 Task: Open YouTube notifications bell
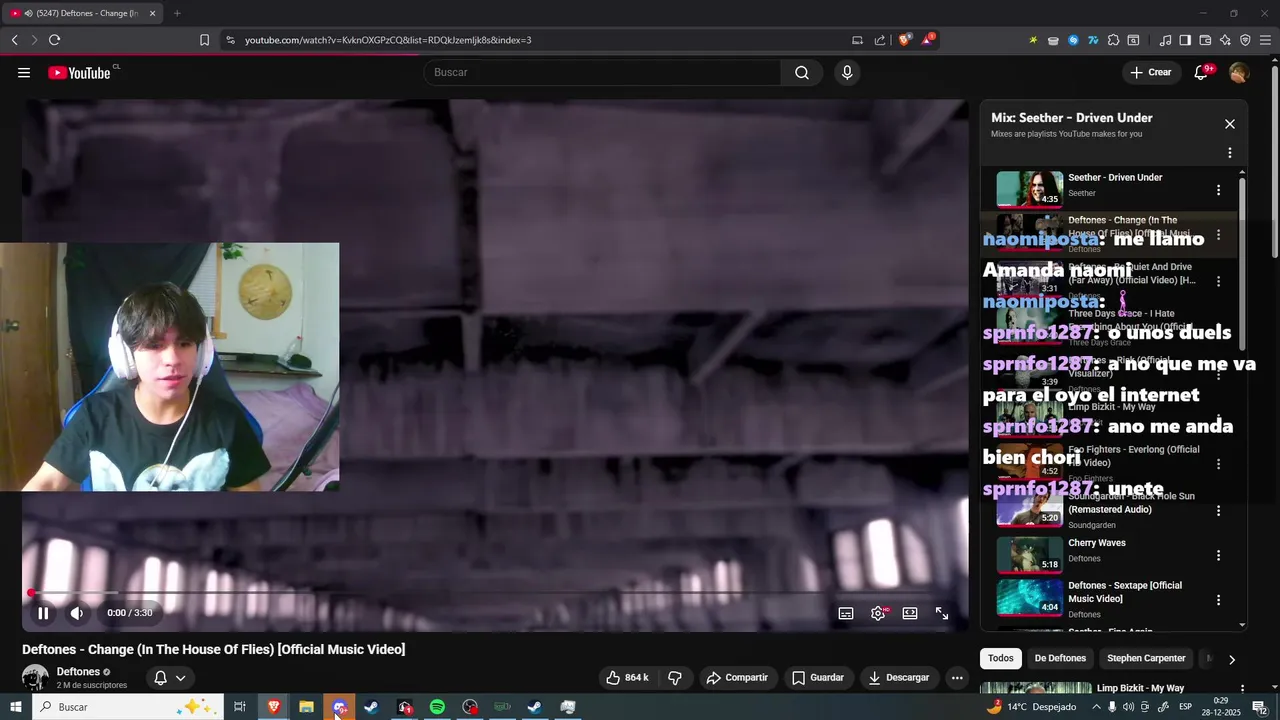coord(1201,72)
